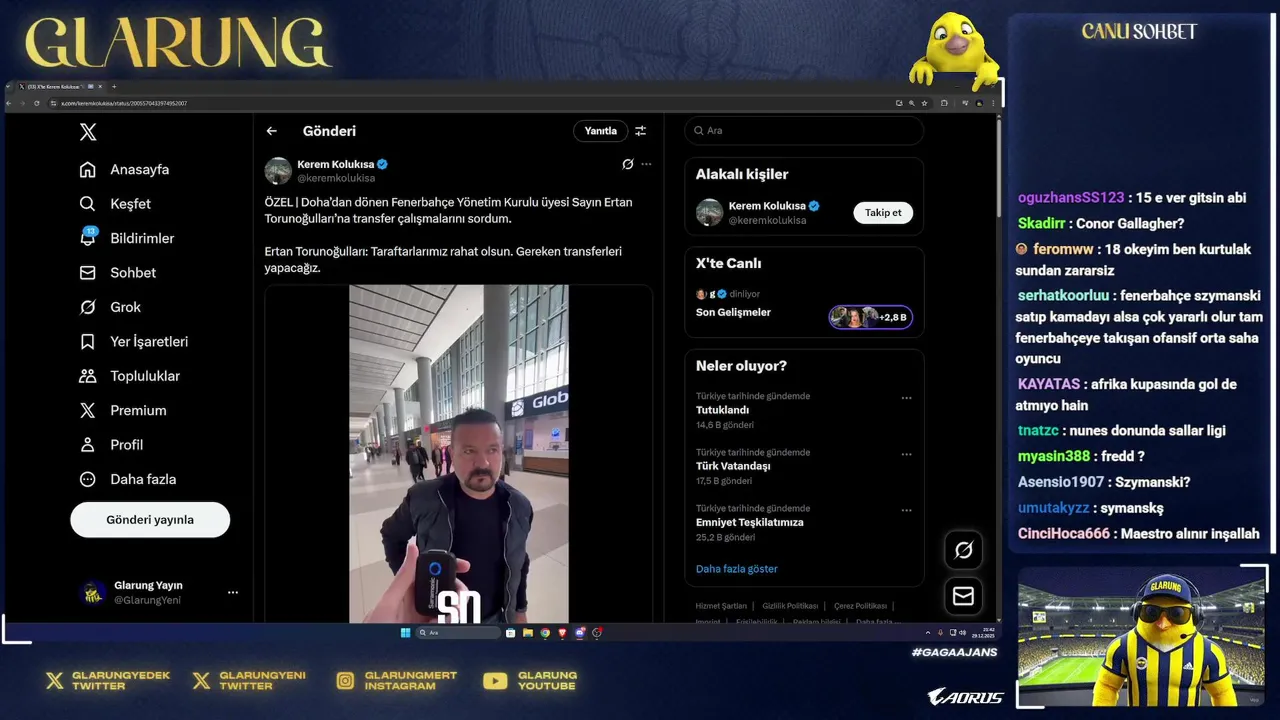The height and width of the screenshot is (720, 1280).
Task: Open floating messages envelope button
Action: 964,596
